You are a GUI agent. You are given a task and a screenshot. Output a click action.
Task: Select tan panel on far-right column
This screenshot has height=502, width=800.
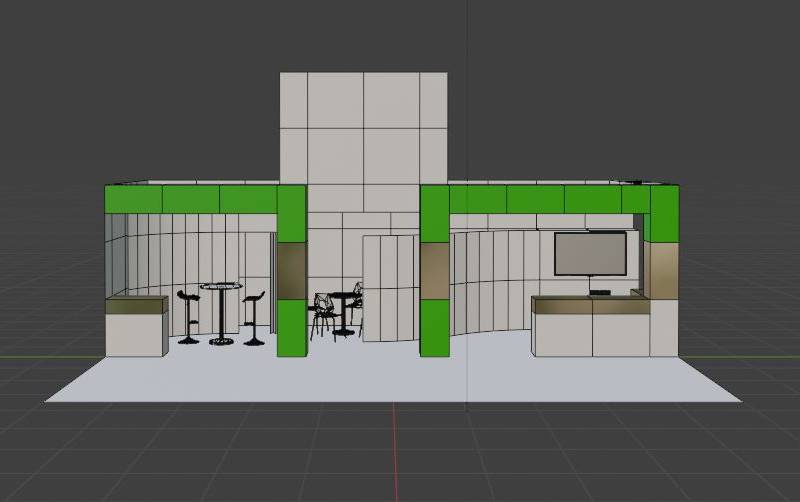pos(662,268)
